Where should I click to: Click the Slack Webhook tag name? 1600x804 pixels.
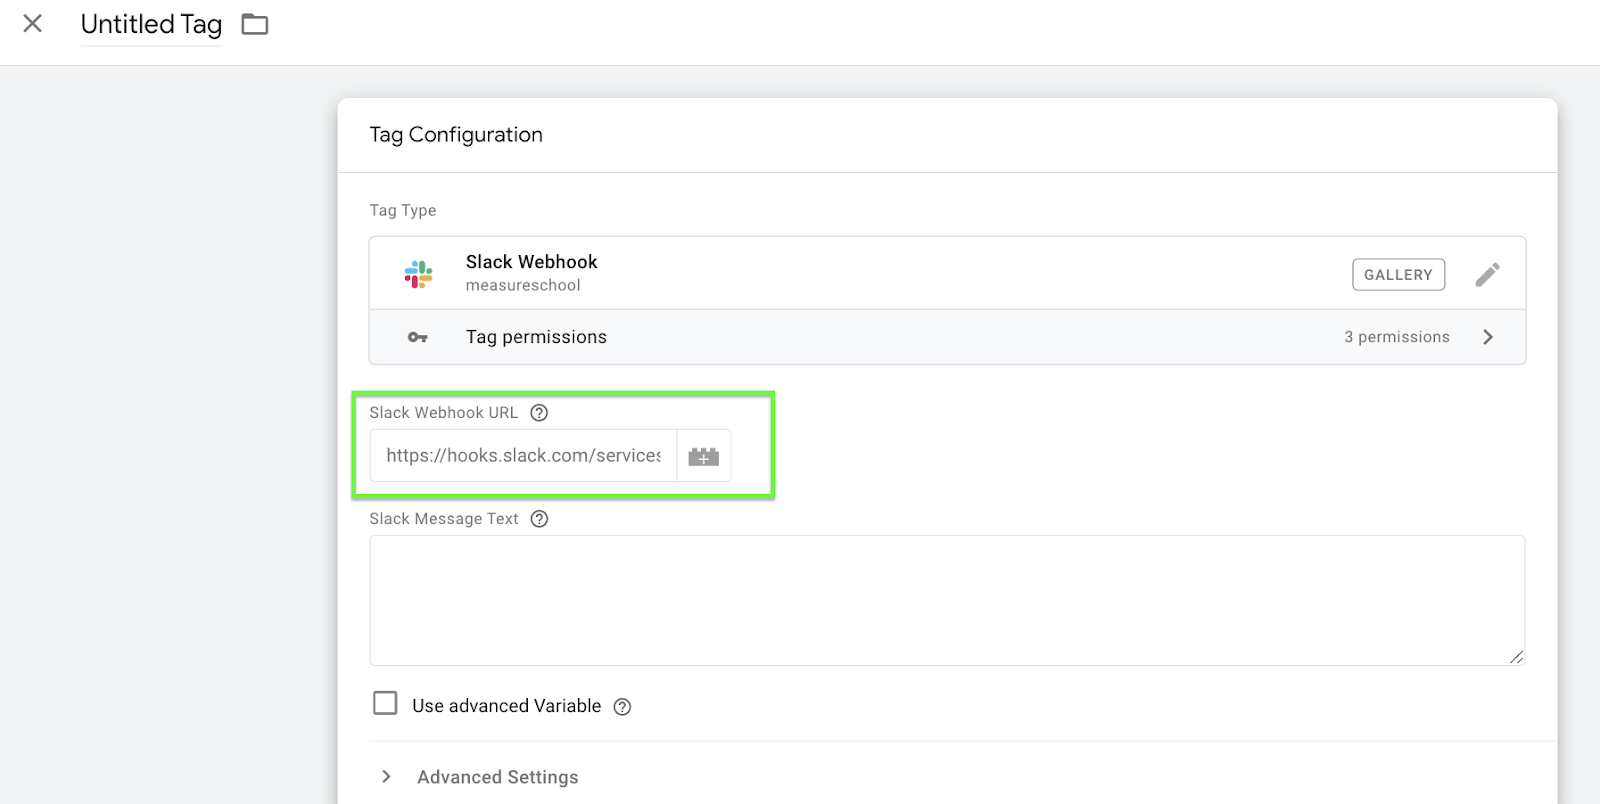pos(531,262)
